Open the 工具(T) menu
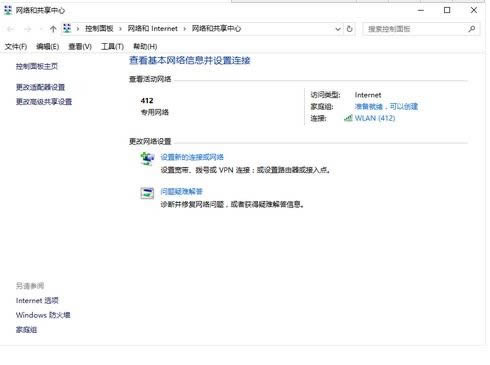Screen dimensions: 490x365 (x=112, y=47)
